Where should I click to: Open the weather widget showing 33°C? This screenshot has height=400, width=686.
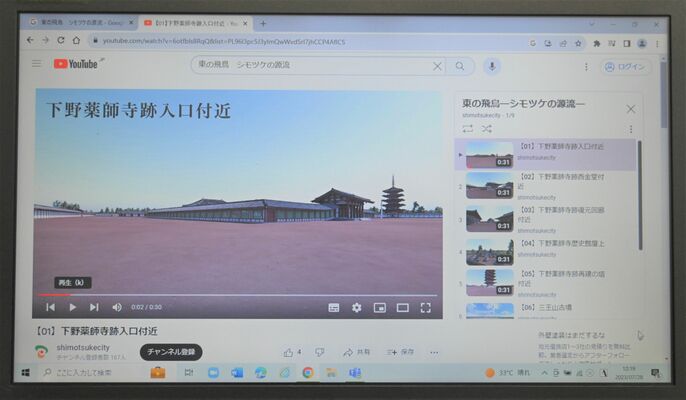[508, 373]
